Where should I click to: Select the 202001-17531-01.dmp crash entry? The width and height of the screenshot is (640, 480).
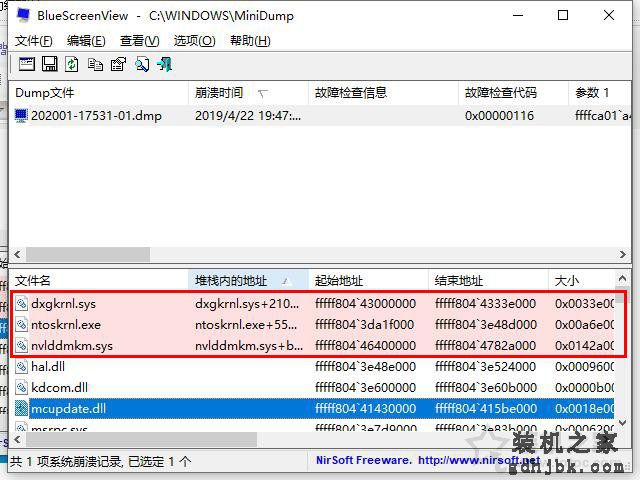pos(320,116)
